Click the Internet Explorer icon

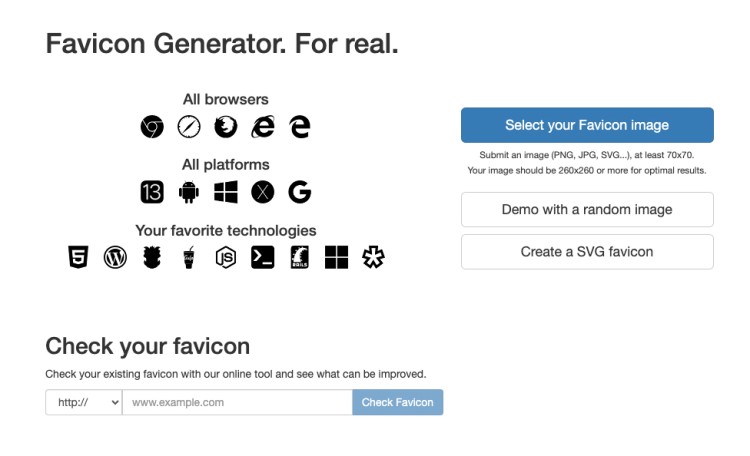[x=263, y=127]
